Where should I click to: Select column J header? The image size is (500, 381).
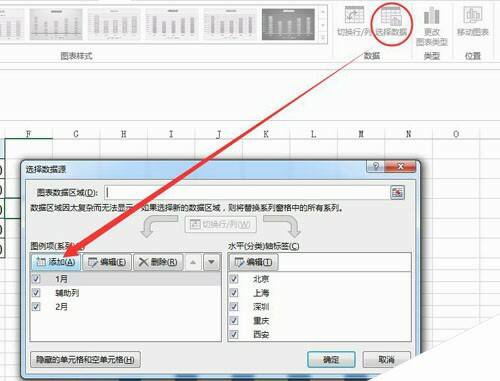(219, 134)
